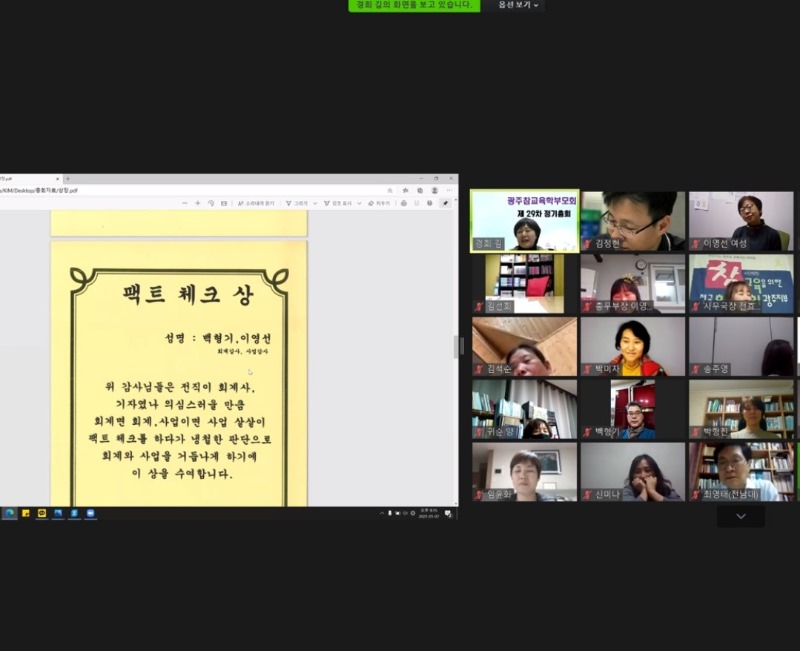Viewport: 800px width, 651px height.
Task: Select the Draw (그리기) tool
Action: (x=296, y=203)
